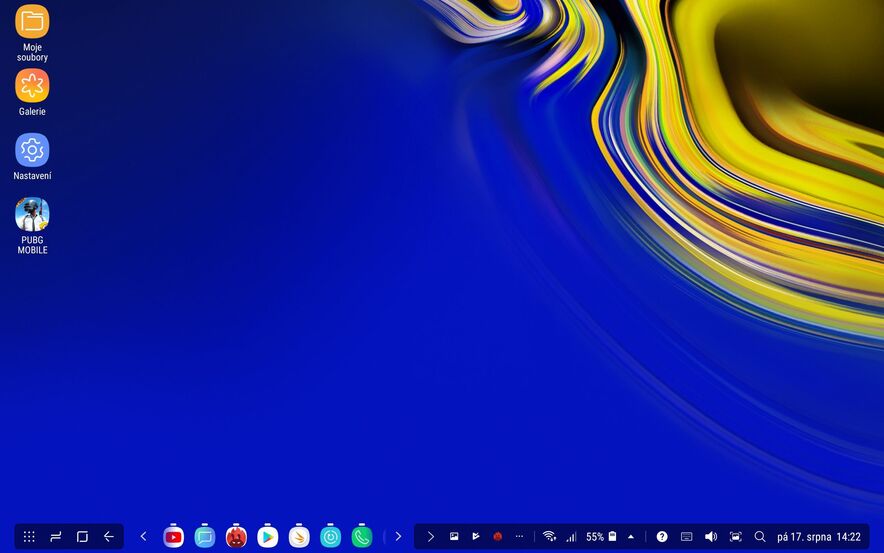Viewport: 884px width, 553px height.
Task: Open Moje soubory file manager
Action: click(x=32, y=22)
